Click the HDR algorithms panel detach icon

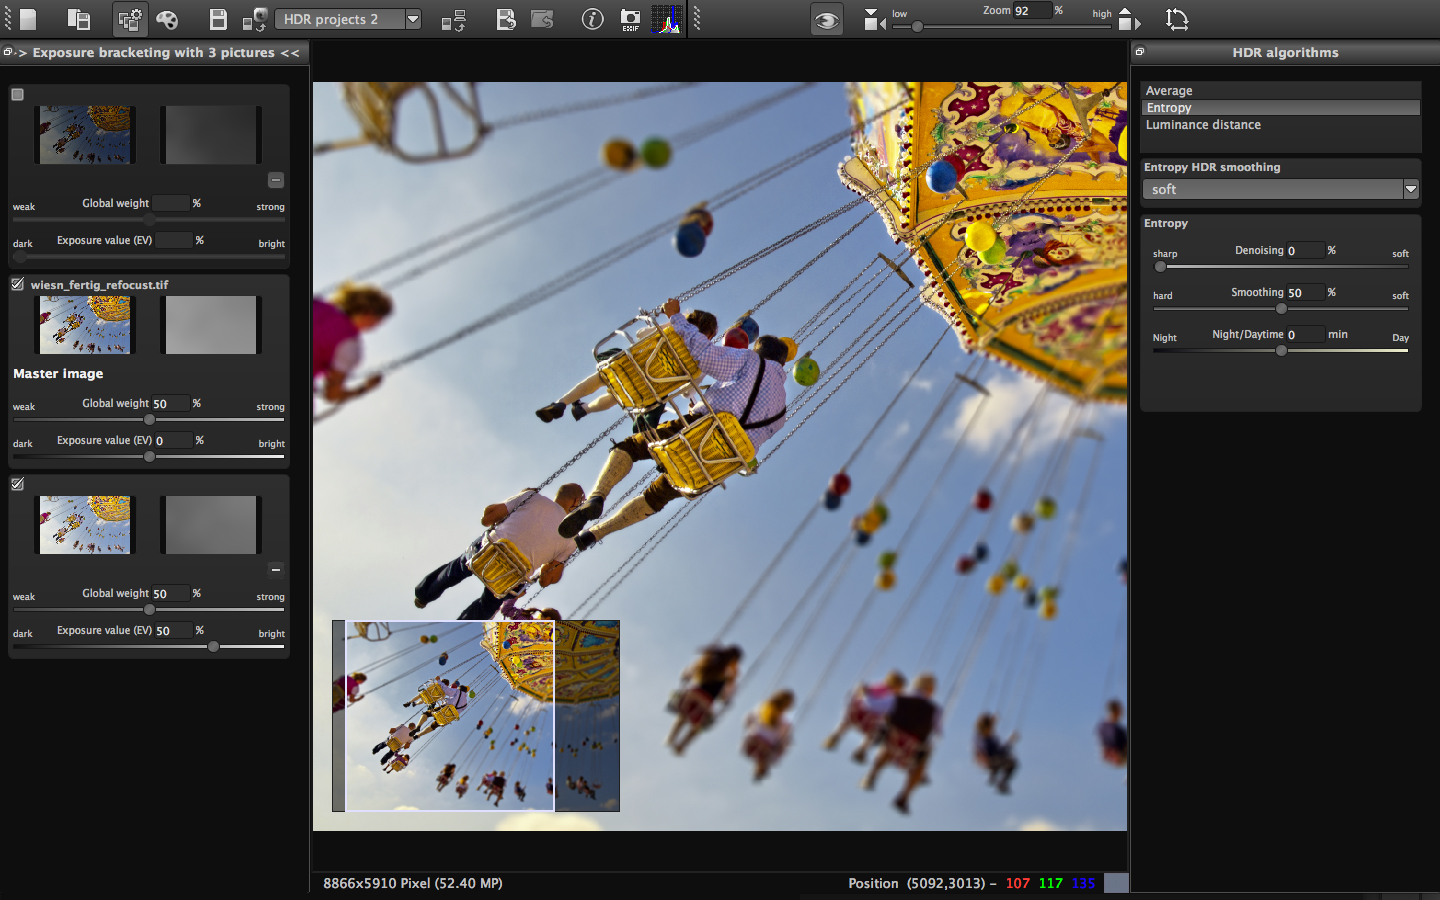click(x=1139, y=52)
